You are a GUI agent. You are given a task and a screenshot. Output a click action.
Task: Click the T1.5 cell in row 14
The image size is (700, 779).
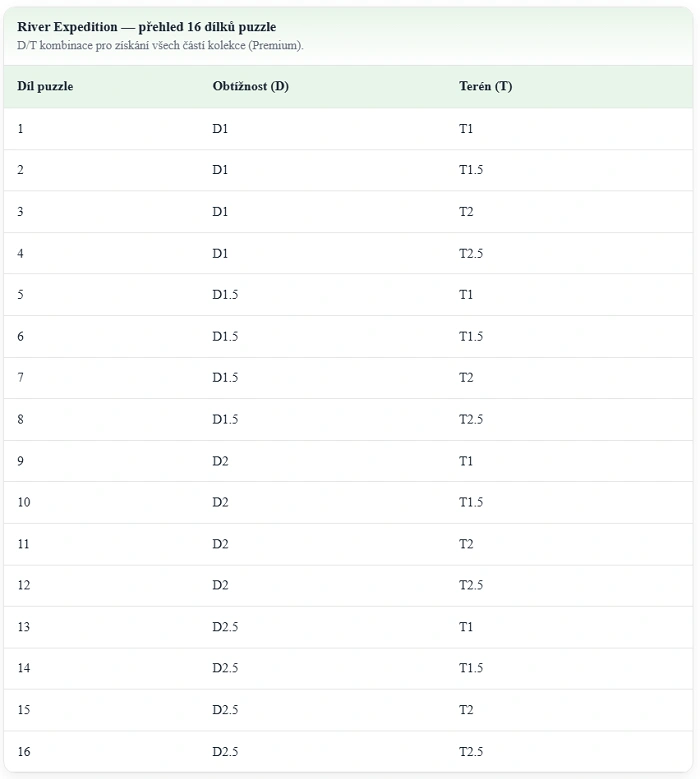(471, 668)
